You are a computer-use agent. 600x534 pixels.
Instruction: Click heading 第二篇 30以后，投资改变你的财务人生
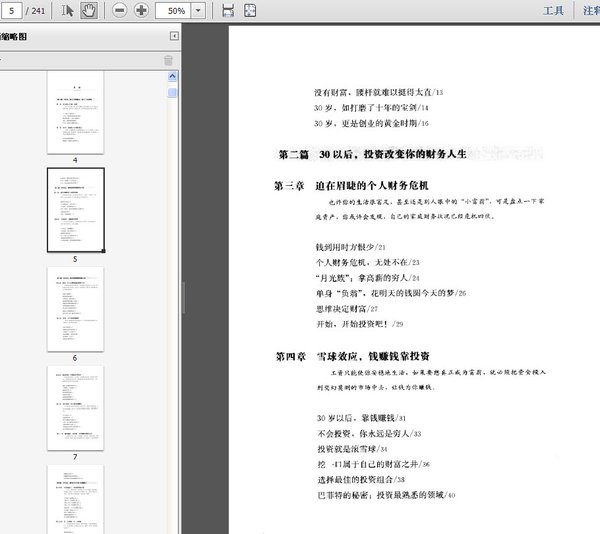[x=372, y=154]
